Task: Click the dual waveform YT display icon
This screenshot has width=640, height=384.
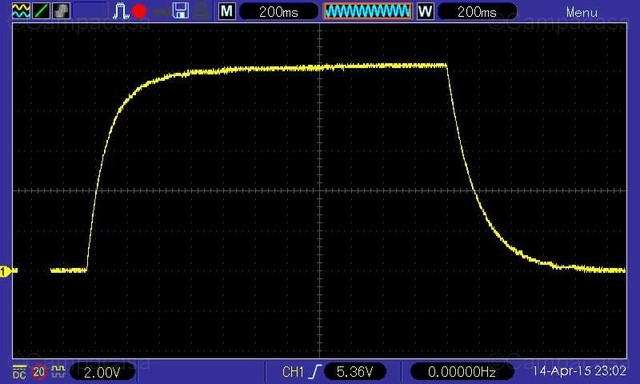Action: point(21,11)
